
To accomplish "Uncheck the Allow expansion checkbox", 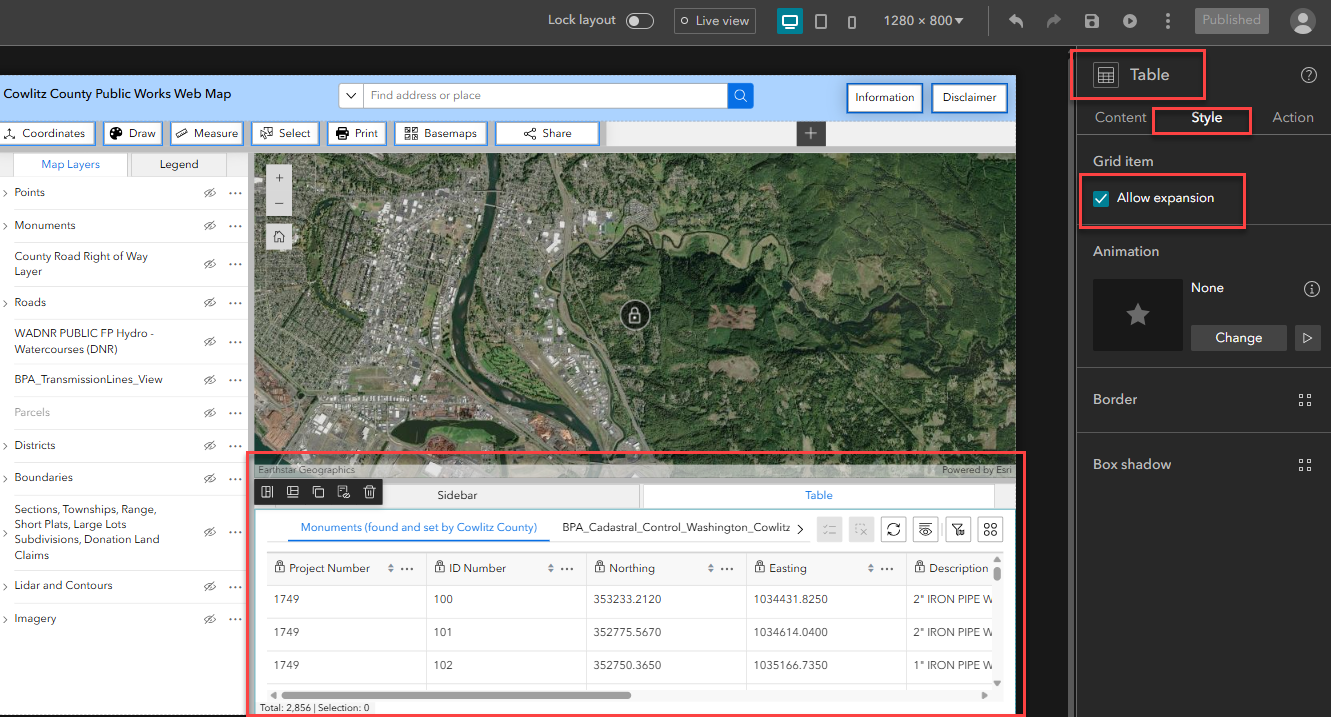I will [x=1100, y=198].
